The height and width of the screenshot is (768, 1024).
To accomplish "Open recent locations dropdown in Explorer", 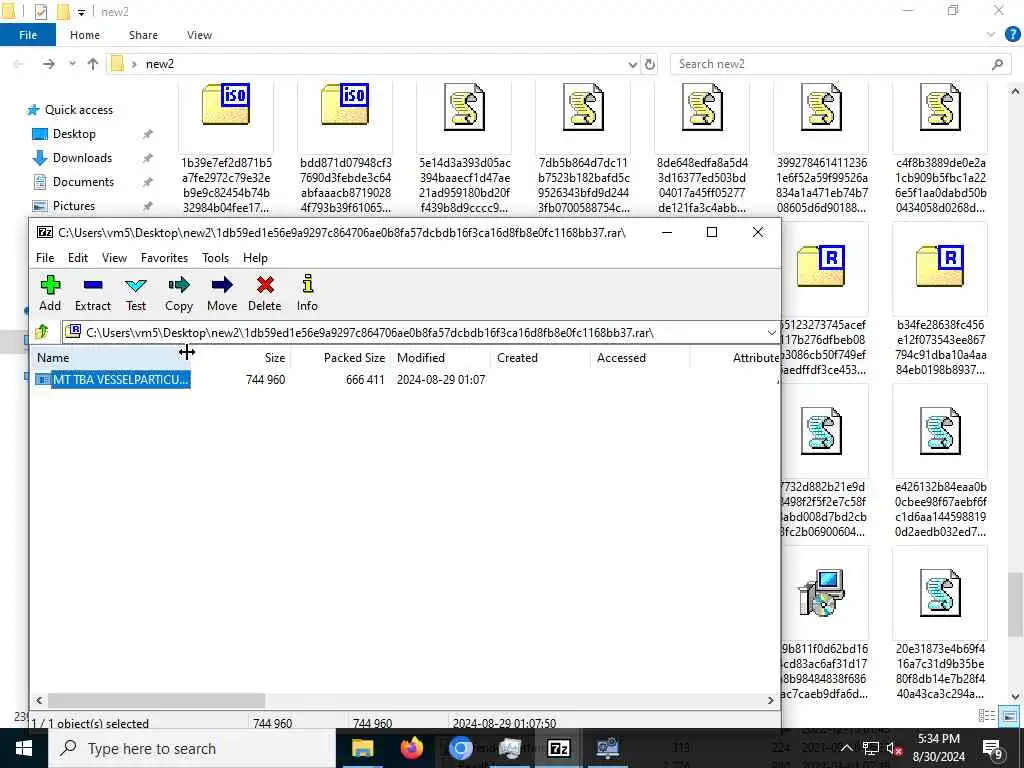I will click(72, 64).
